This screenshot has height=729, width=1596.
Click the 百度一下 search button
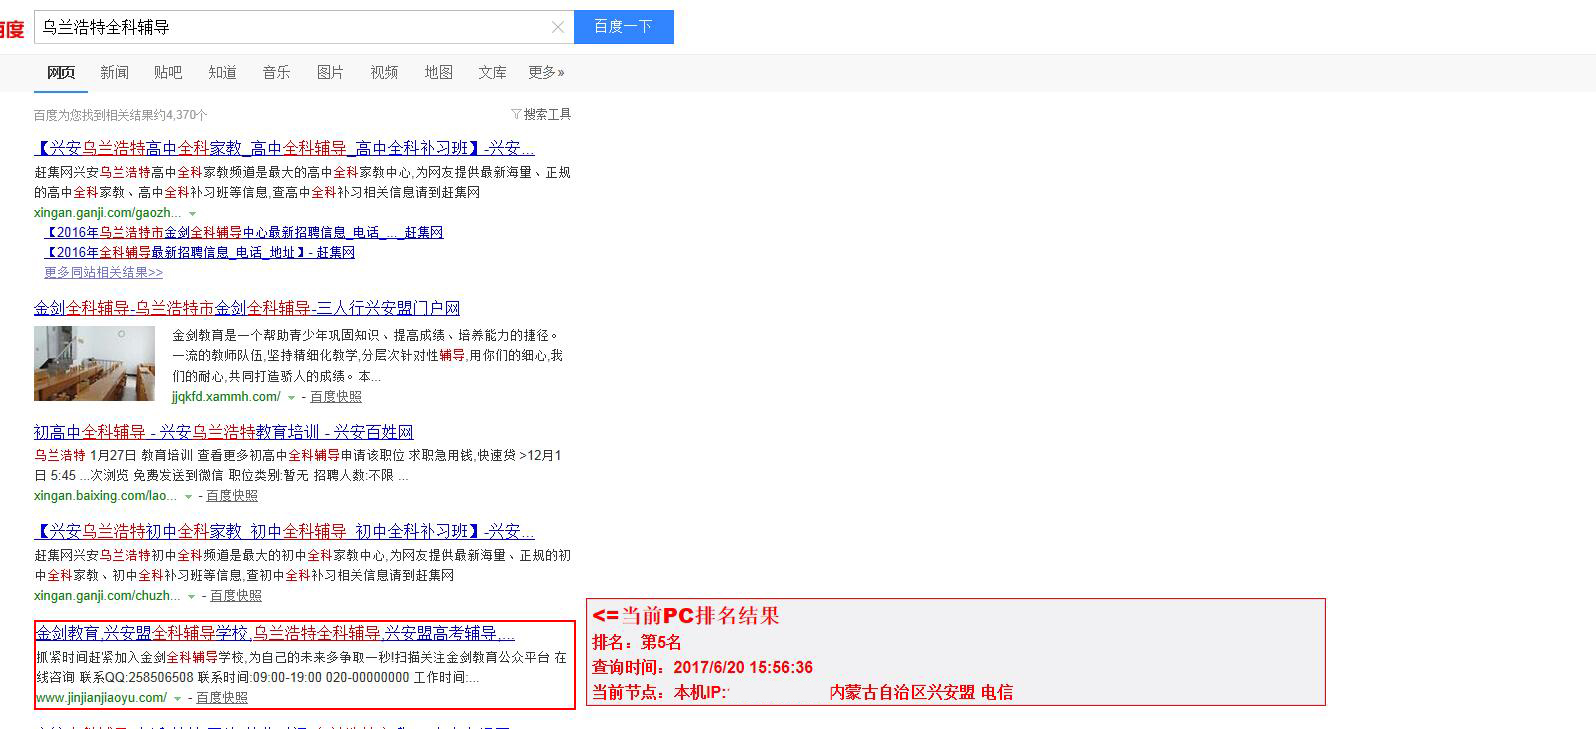[x=623, y=27]
